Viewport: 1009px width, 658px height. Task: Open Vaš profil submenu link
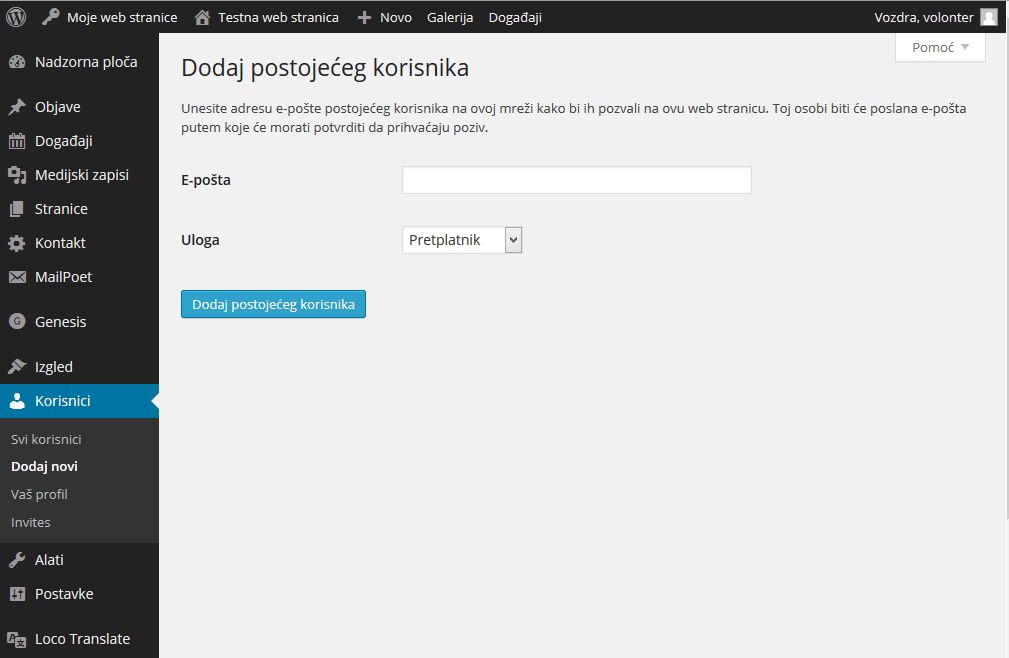point(39,495)
